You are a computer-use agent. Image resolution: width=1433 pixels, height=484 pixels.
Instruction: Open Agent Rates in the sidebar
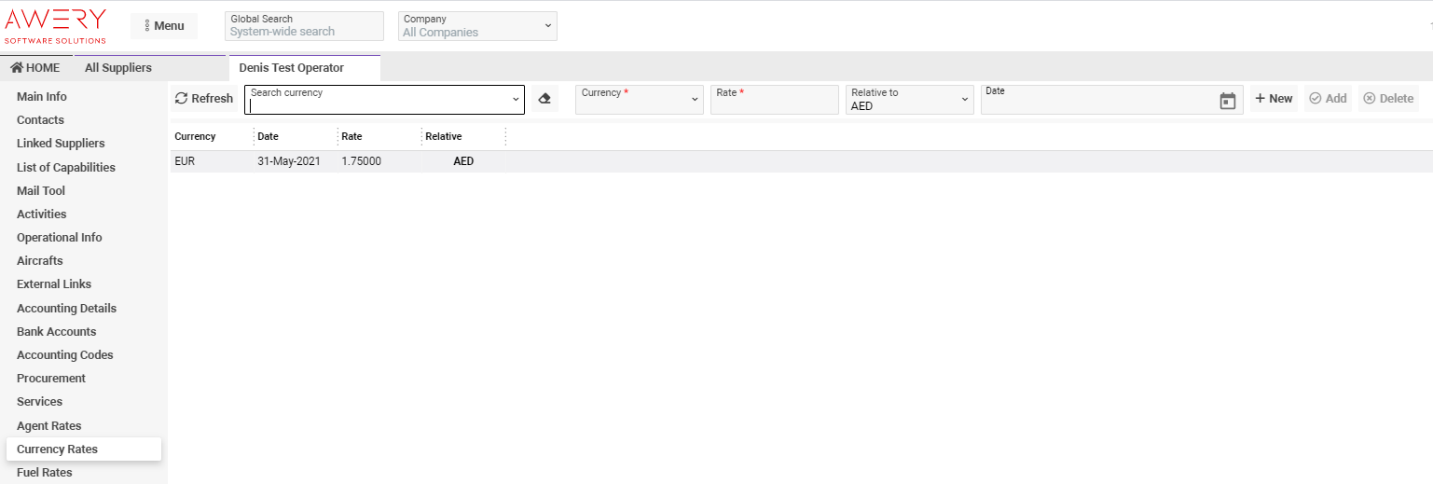[49, 426]
